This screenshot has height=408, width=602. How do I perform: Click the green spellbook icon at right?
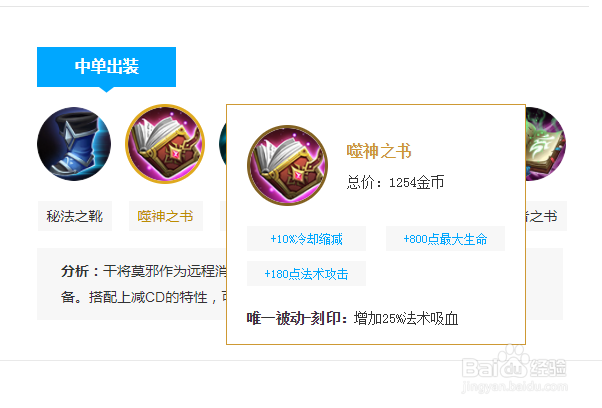(x=546, y=144)
